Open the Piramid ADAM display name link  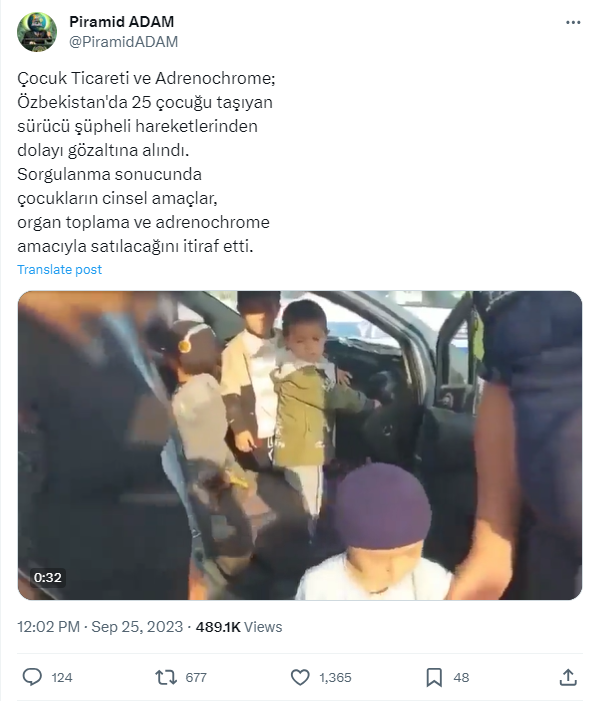click(x=122, y=21)
